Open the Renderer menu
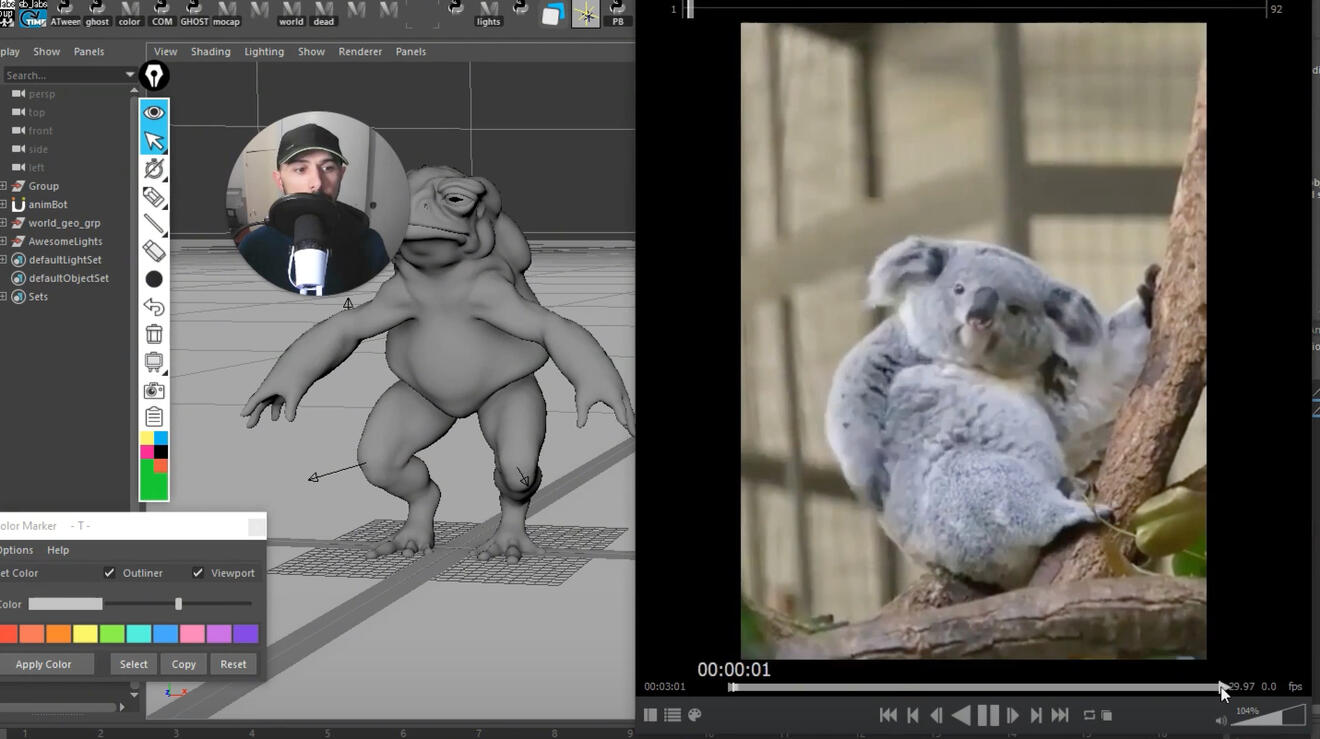1320x739 pixels. coord(360,51)
